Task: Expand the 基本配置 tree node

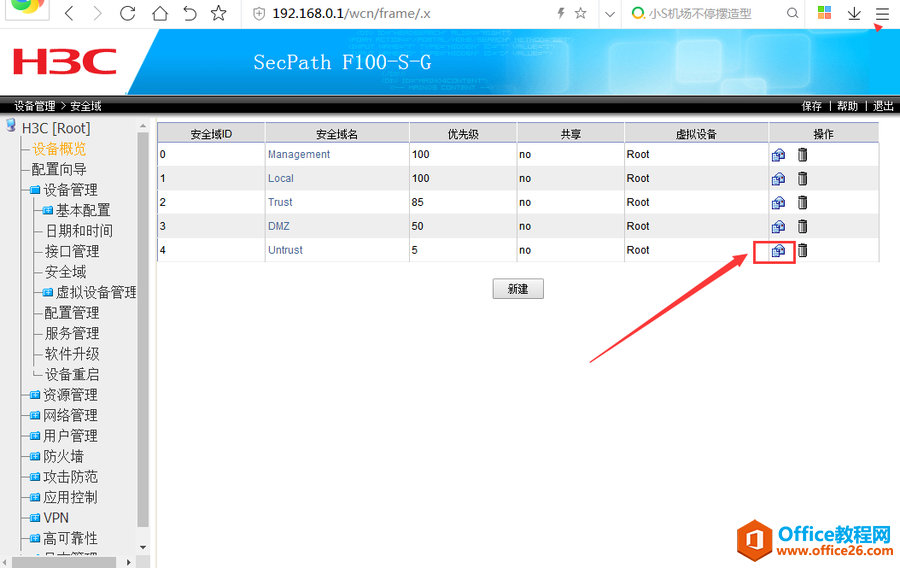Action: pyautogui.click(x=48, y=211)
